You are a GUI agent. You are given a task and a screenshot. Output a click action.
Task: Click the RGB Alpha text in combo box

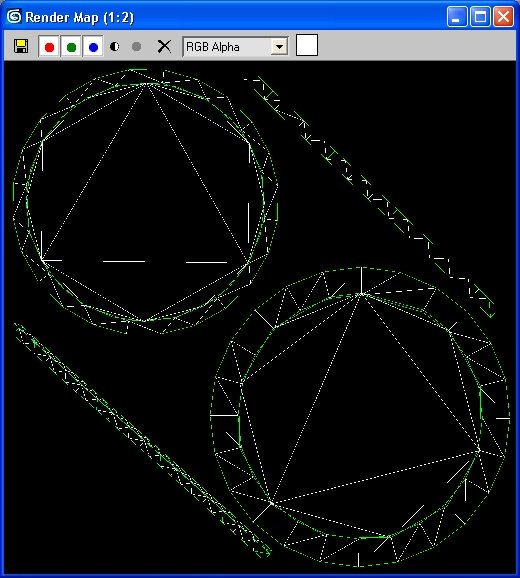click(213, 47)
